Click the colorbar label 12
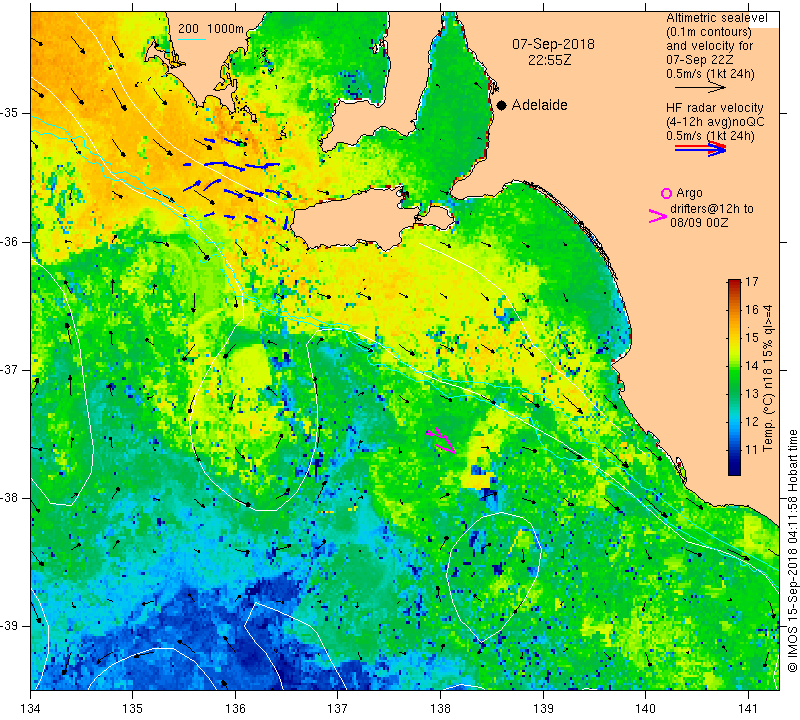 [752, 421]
